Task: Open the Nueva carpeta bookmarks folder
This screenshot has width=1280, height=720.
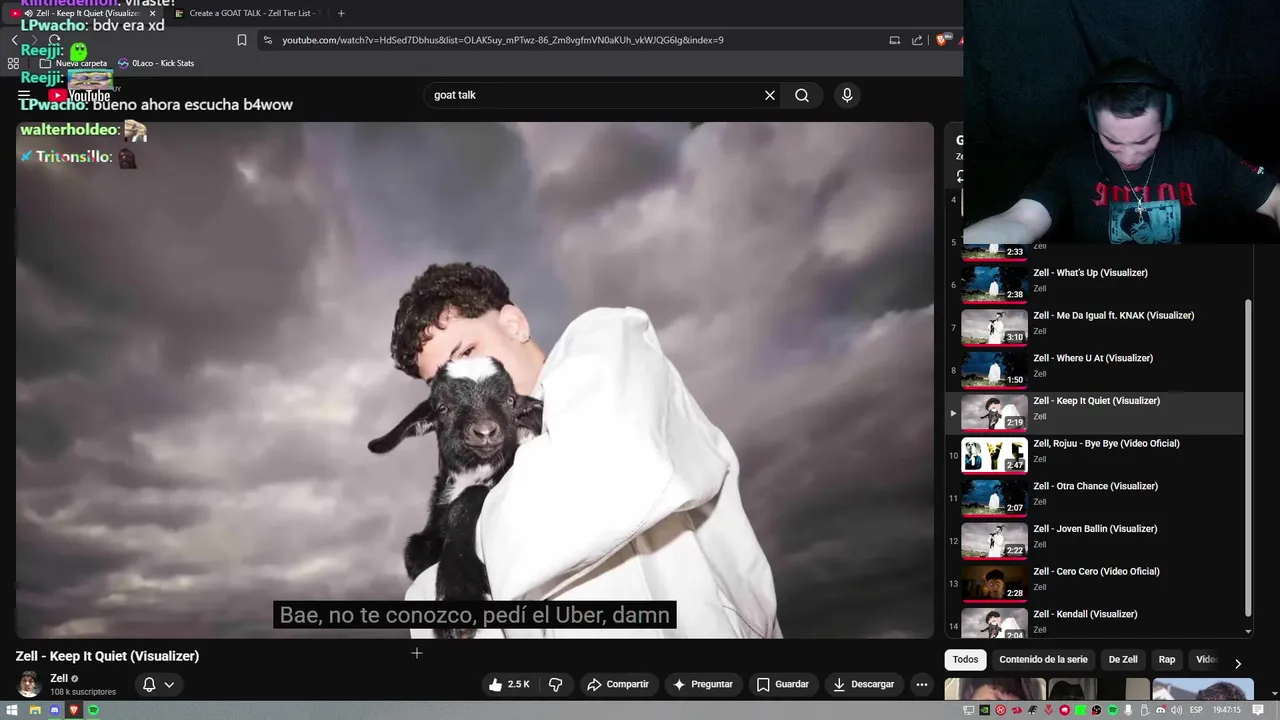Action: [73, 63]
